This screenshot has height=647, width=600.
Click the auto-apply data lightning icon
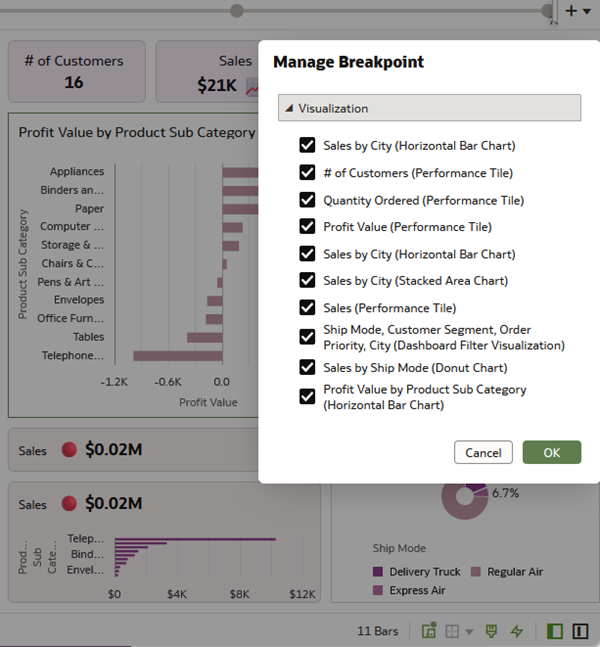(517, 631)
